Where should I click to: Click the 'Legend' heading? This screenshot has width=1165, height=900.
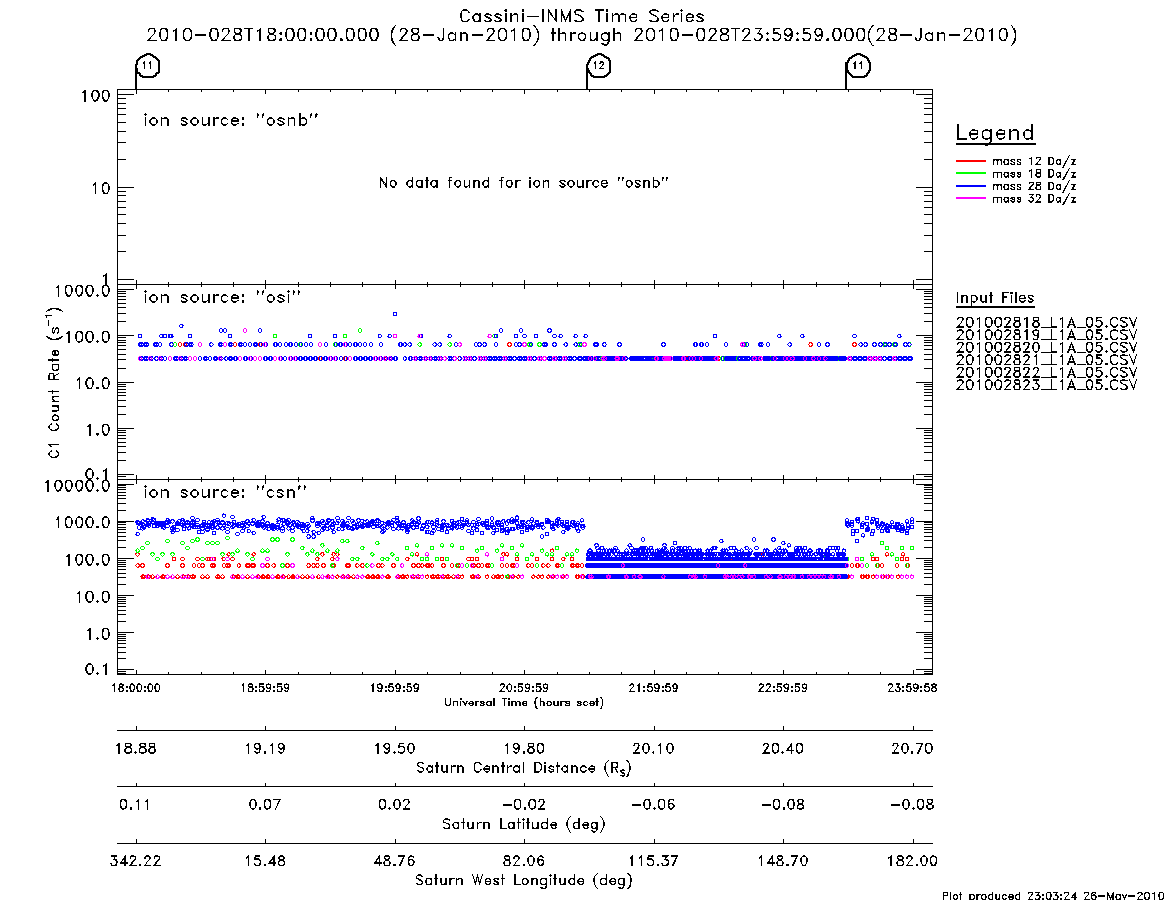tap(995, 133)
